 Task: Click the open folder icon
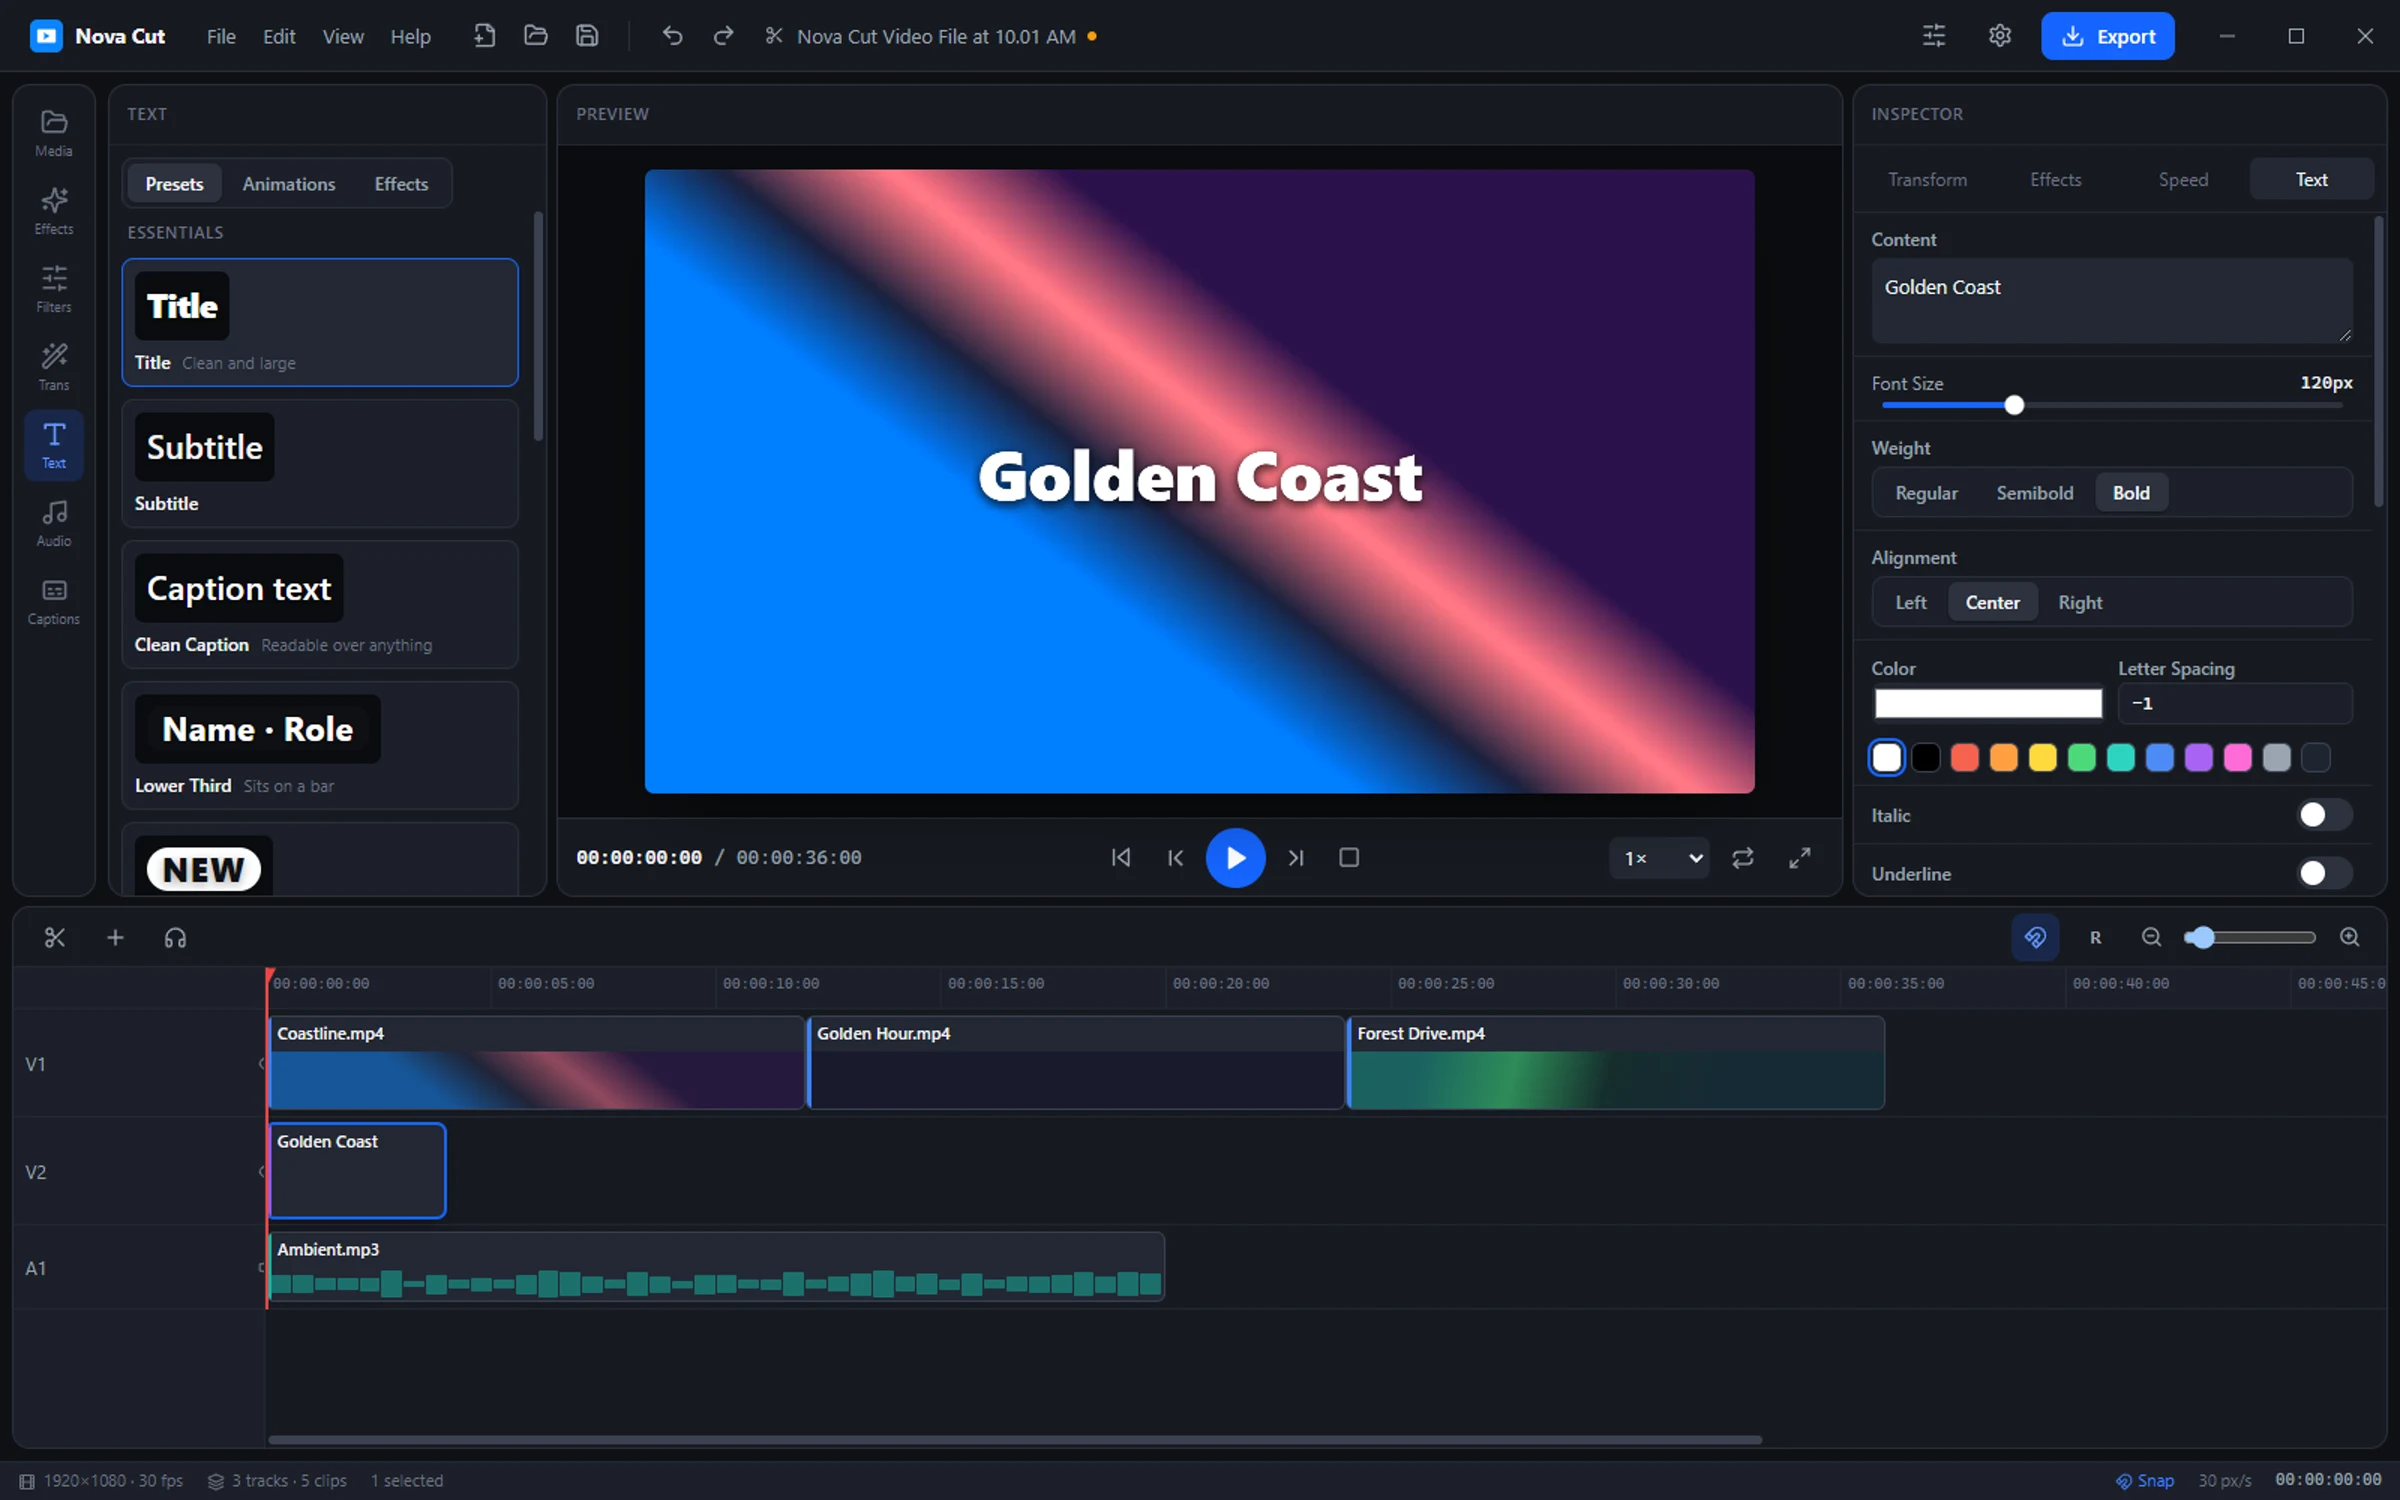click(x=536, y=36)
